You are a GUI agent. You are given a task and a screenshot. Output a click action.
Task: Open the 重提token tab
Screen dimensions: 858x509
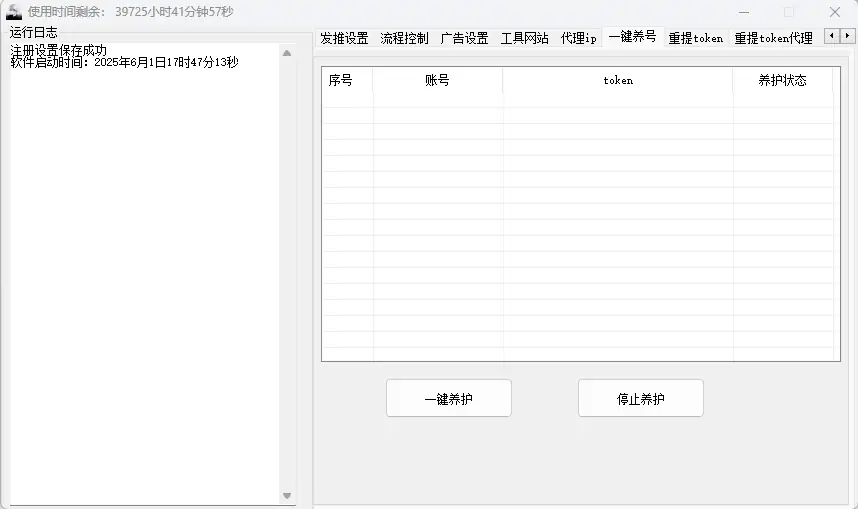pyautogui.click(x=696, y=38)
